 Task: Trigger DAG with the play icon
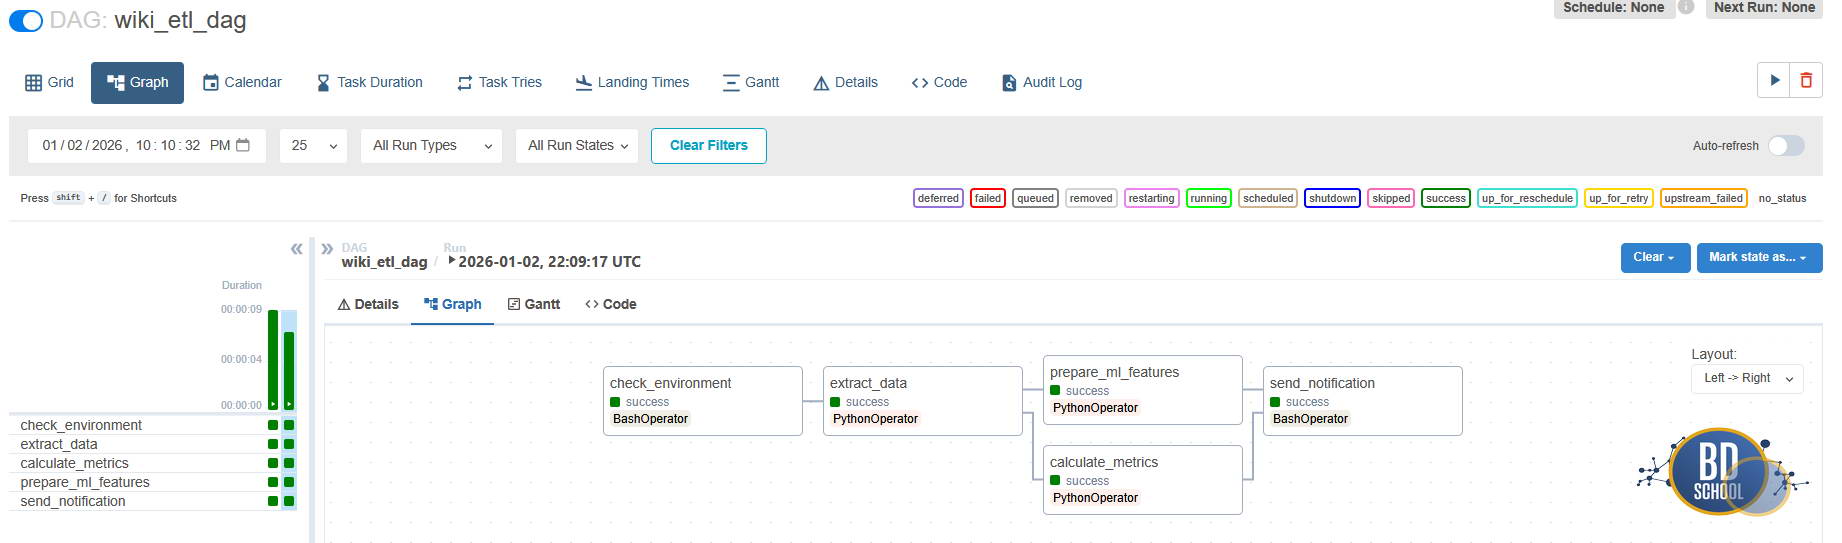point(1774,80)
